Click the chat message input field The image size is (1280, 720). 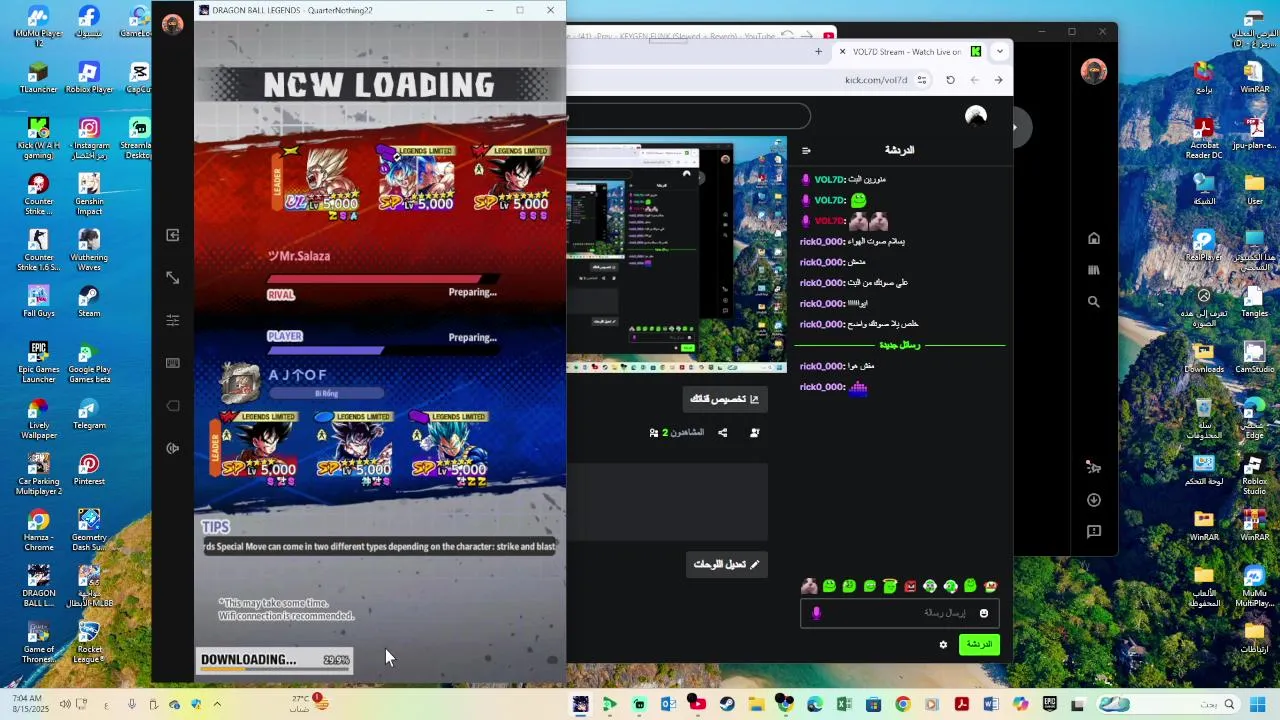click(x=900, y=613)
